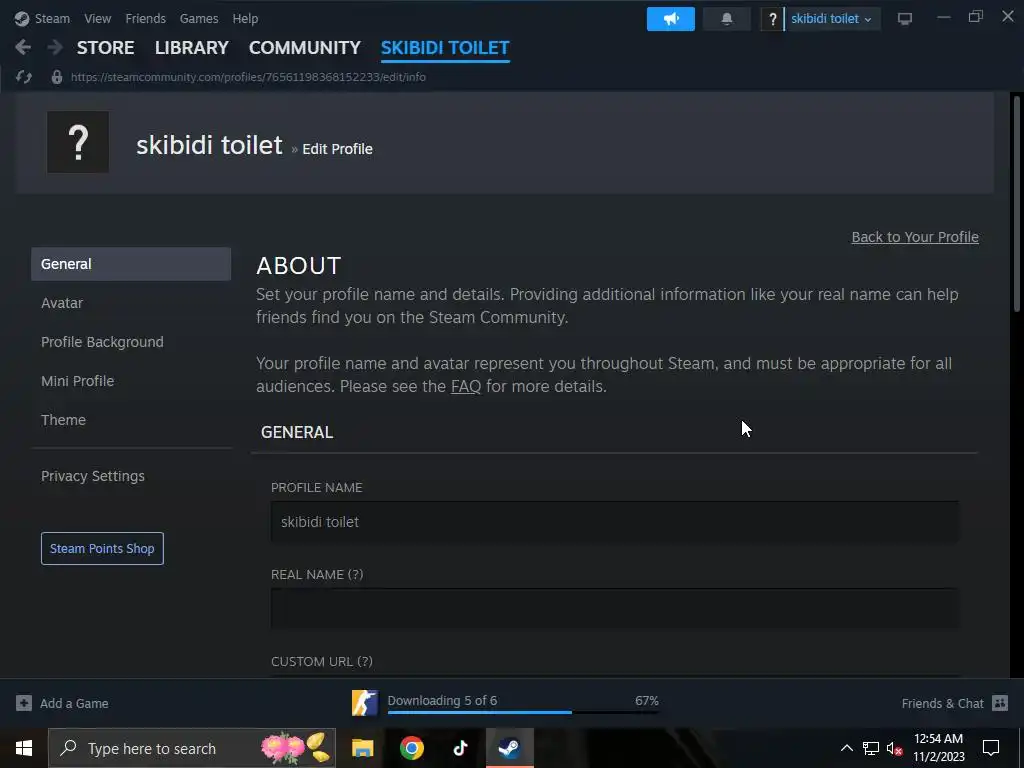Switch to Big Picture mode monitor icon

pos(904,19)
